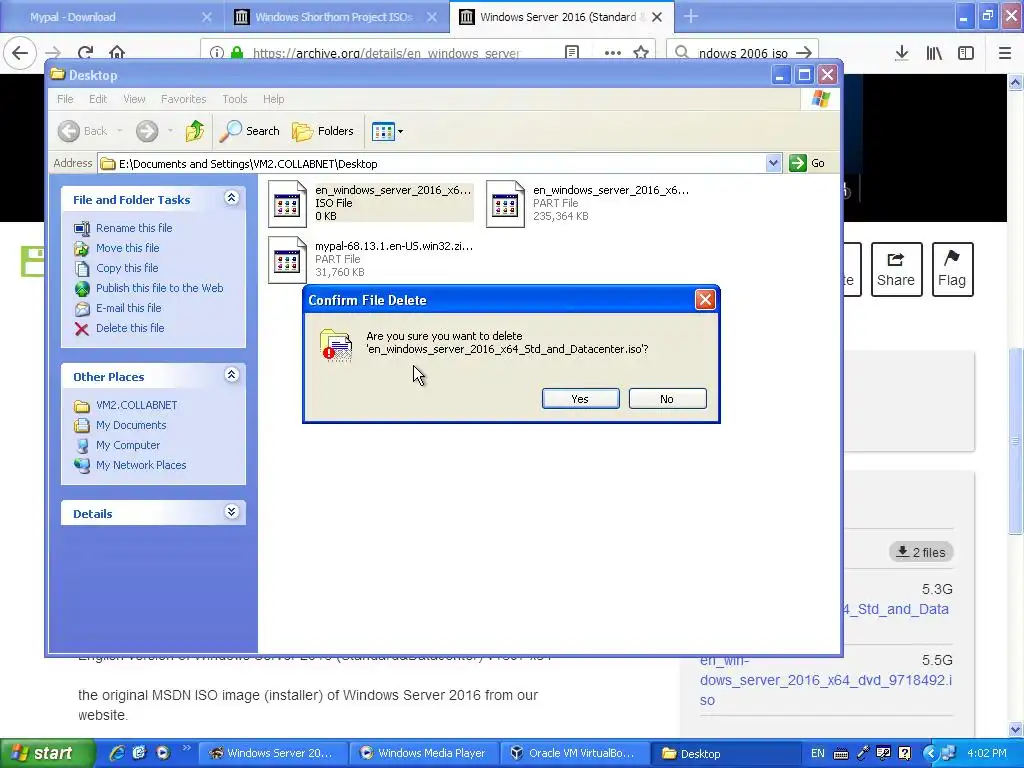Click Publish this file to the Web
1024x768 pixels.
[x=159, y=288]
